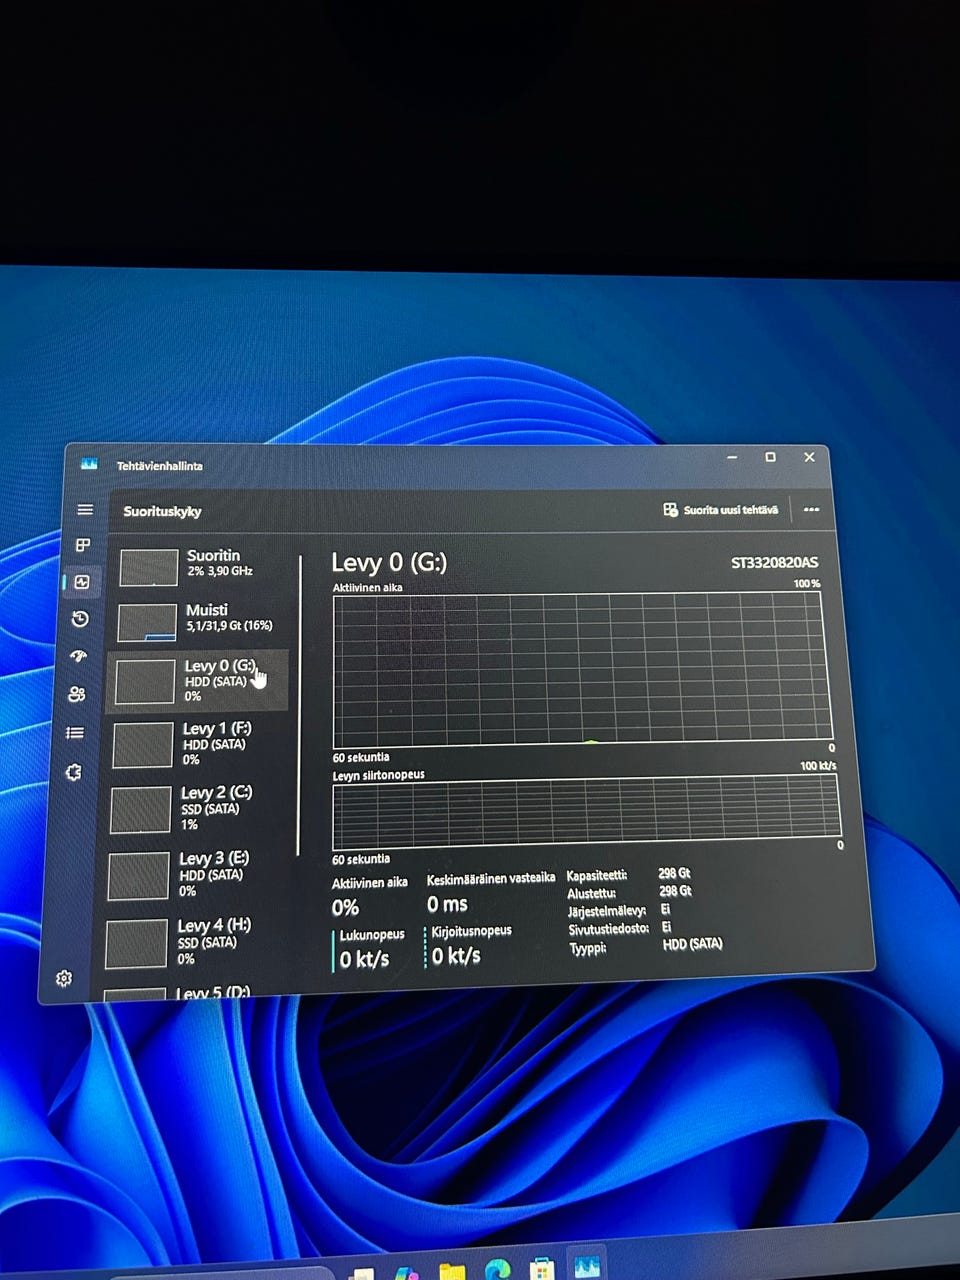Click the Kirjoitusnopeus '0 kt/s' value
Image resolution: width=960 pixels, height=1280 pixels.
pyautogui.click(x=456, y=956)
